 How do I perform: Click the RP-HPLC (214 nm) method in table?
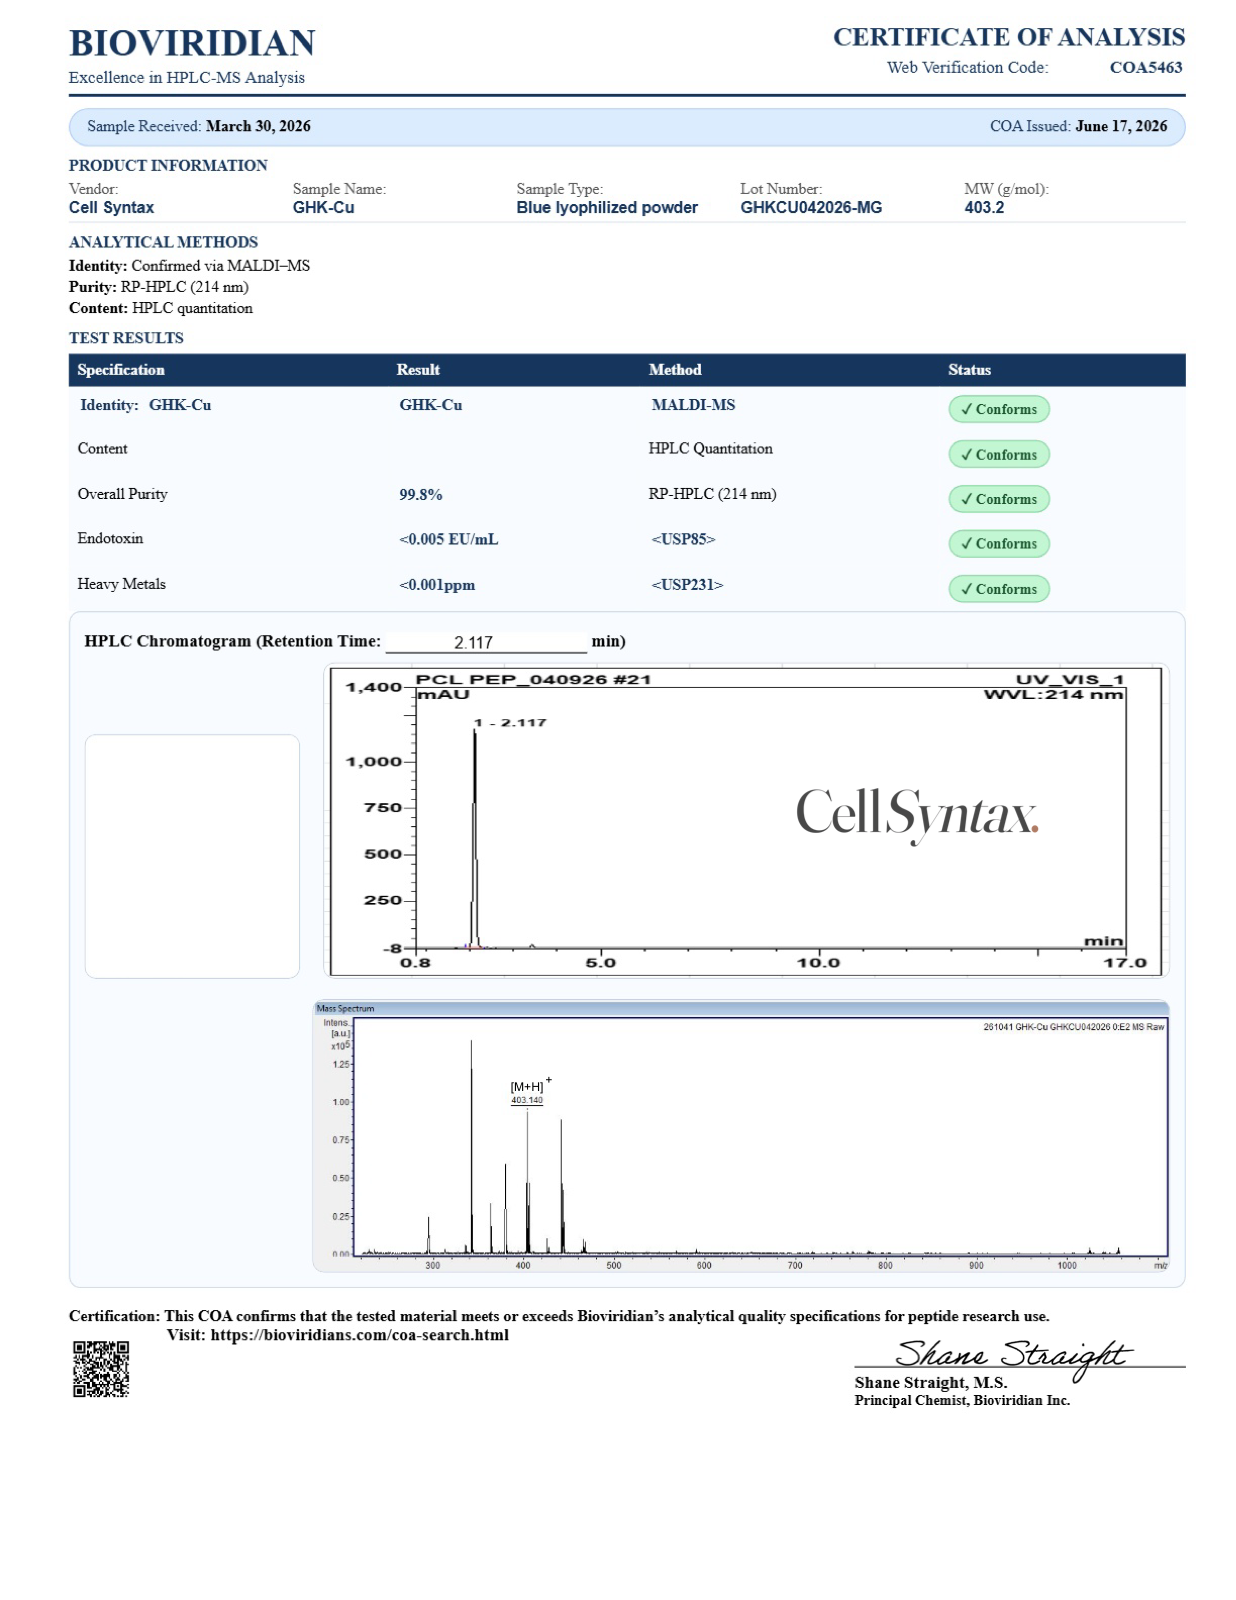pyautogui.click(x=712, y=494)
